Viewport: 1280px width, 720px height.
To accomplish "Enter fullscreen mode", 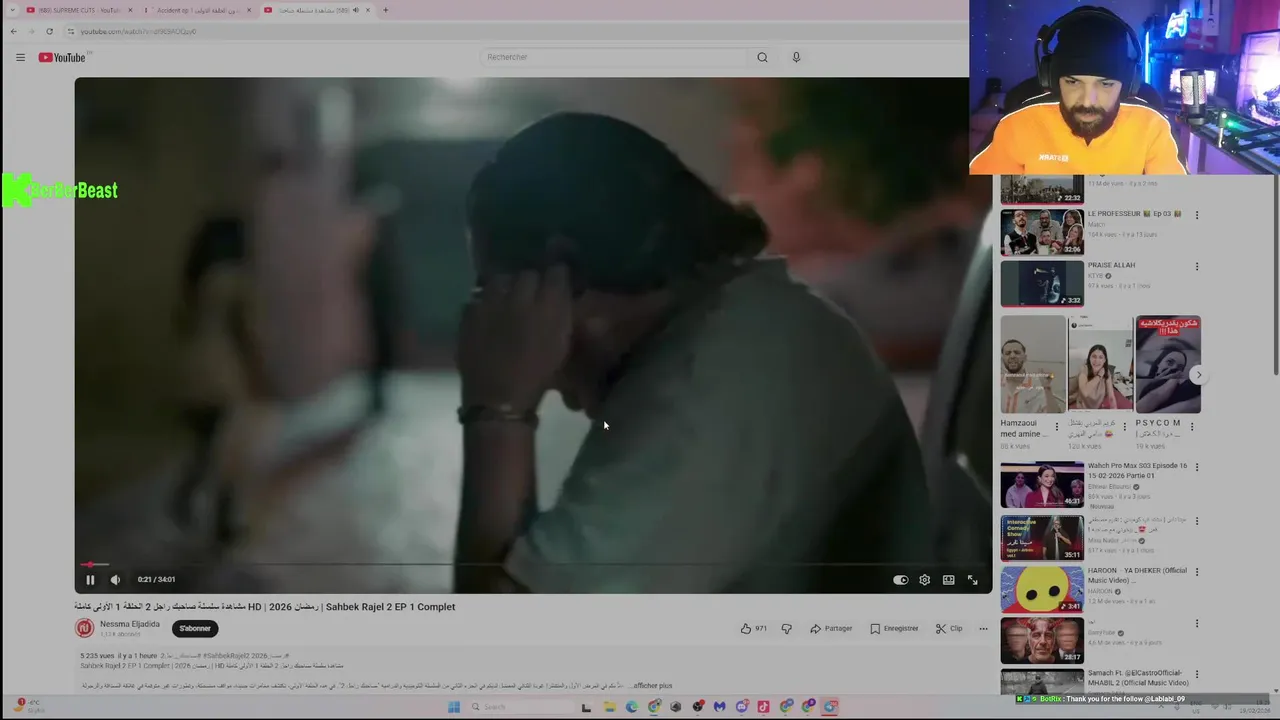I will (972, 579).
